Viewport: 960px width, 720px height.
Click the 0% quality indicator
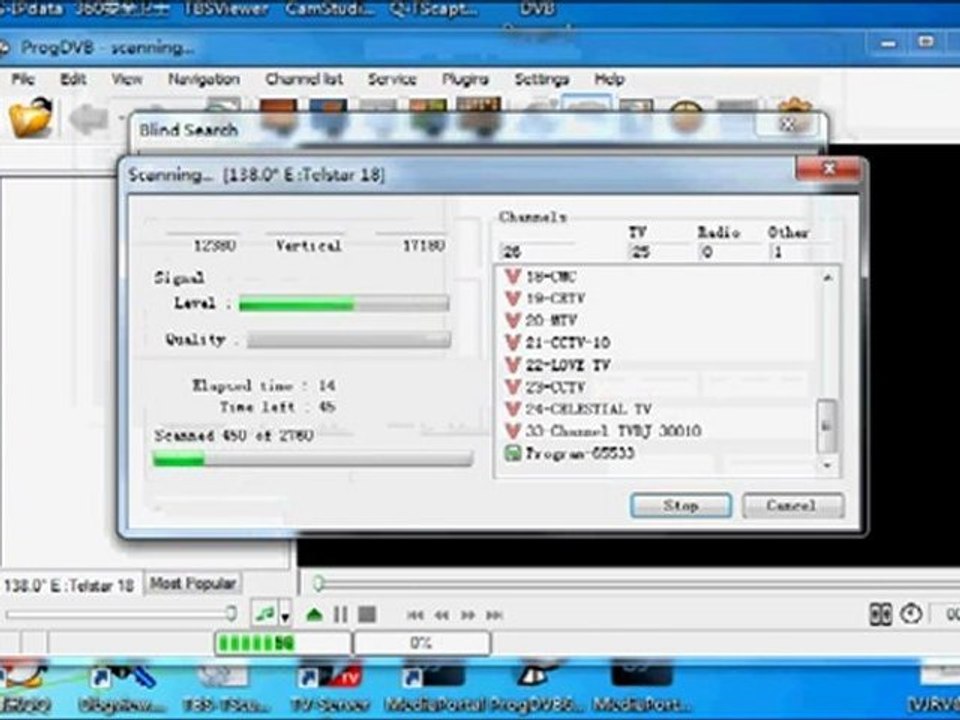click(x=421, y=643)
